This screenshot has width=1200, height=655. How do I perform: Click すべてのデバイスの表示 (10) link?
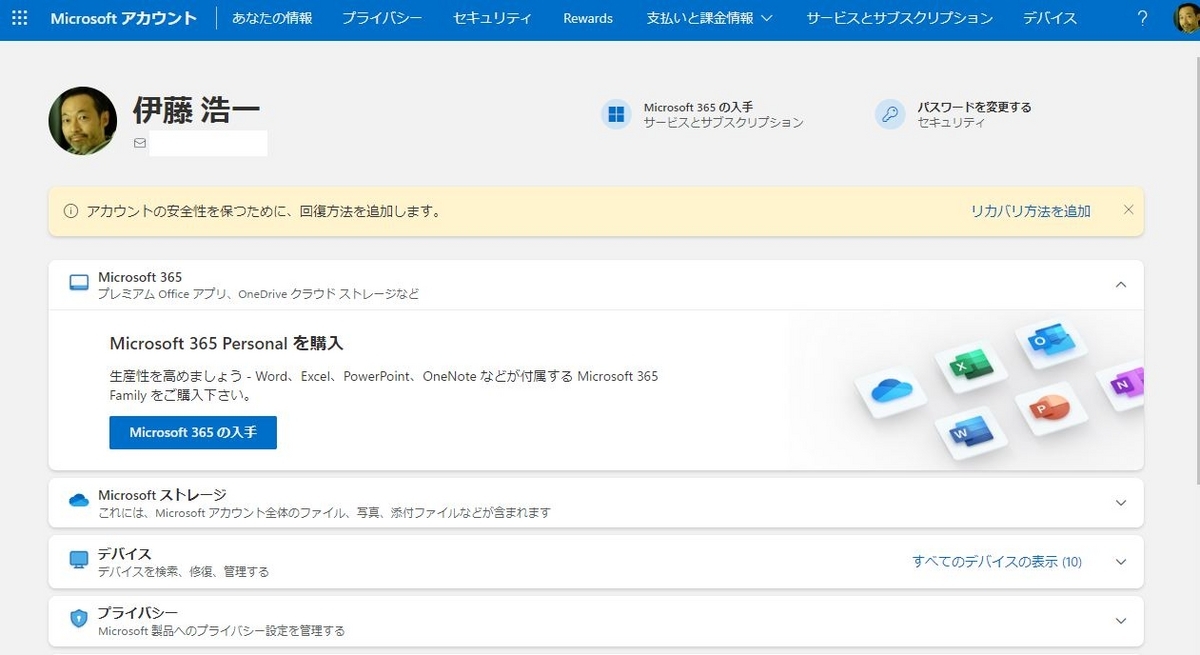point(997,562)
